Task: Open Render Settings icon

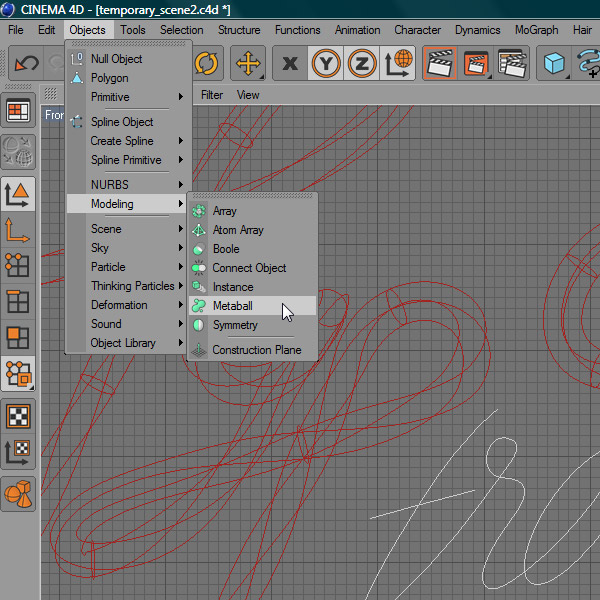Action: [x=512, y=63]
